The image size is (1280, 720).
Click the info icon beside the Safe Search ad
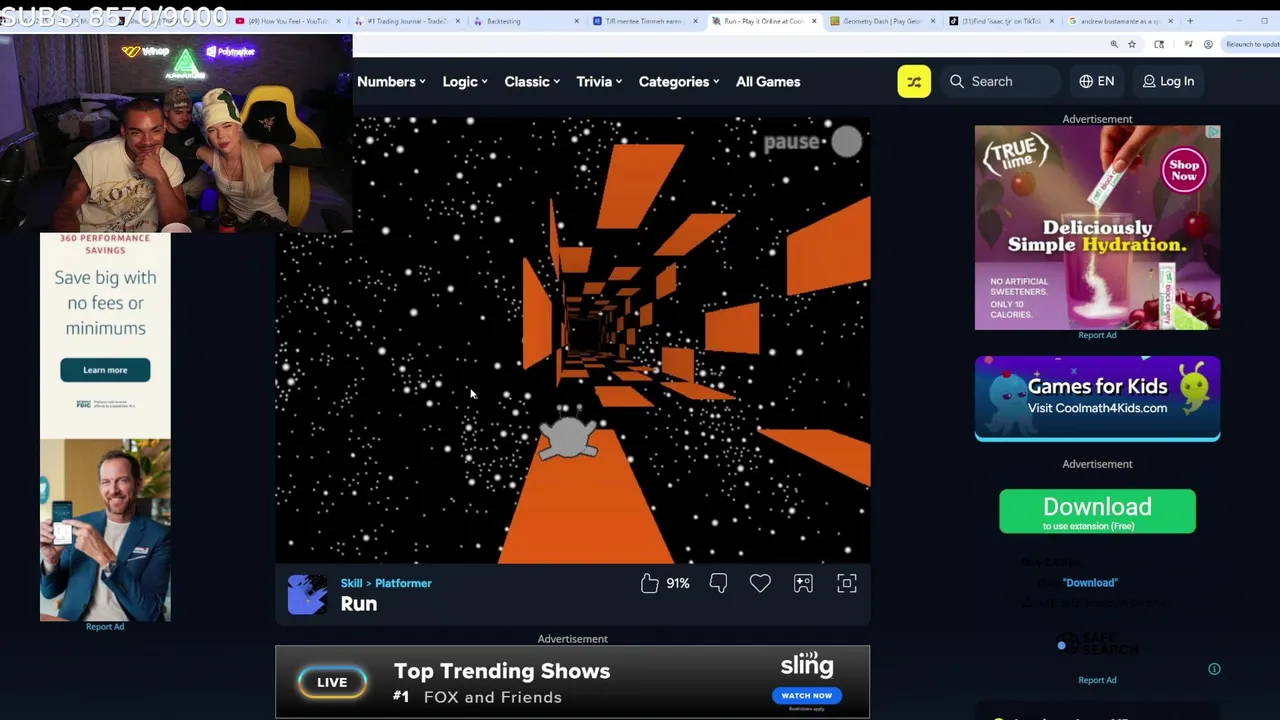(x=1214, y=669)
